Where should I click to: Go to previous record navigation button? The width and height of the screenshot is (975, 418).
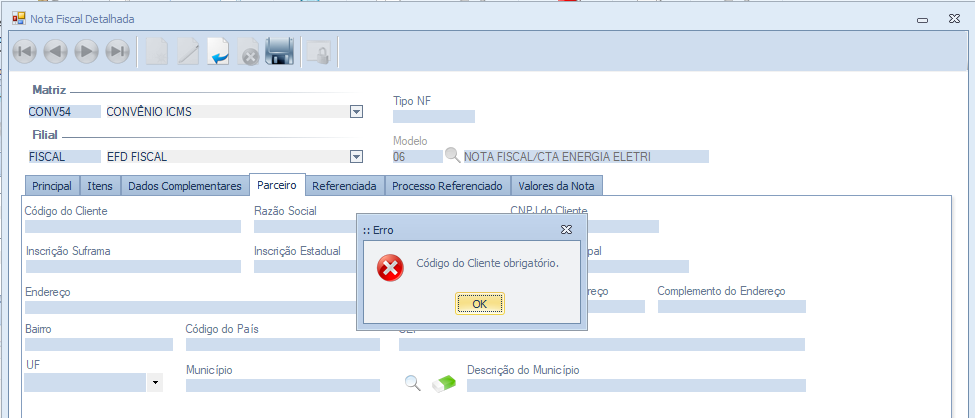56,52
